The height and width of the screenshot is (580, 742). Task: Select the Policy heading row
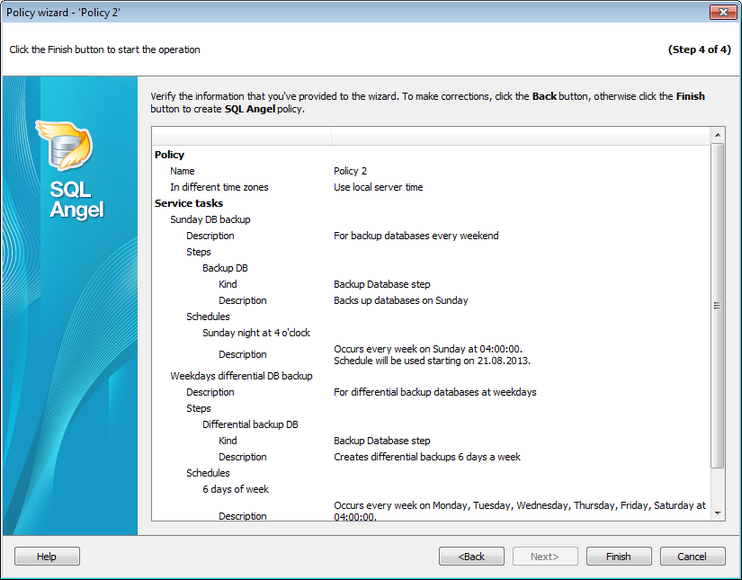coord(431,155)
